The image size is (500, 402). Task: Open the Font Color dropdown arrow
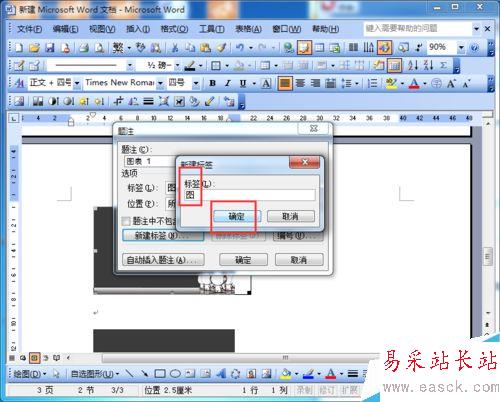(425, 83)
